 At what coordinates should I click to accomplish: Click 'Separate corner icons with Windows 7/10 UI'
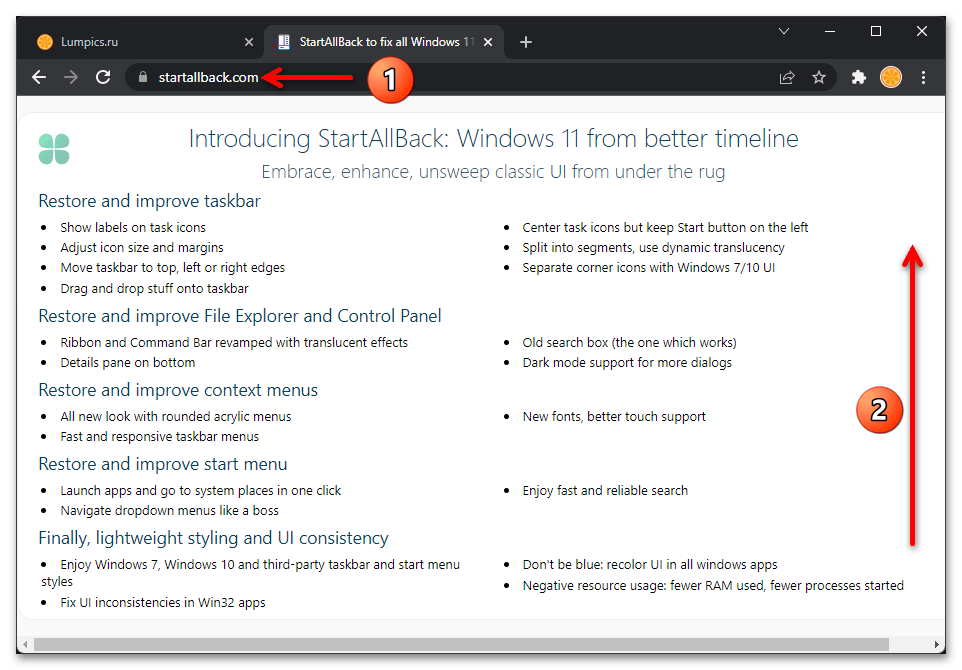(x=648, y=268)
